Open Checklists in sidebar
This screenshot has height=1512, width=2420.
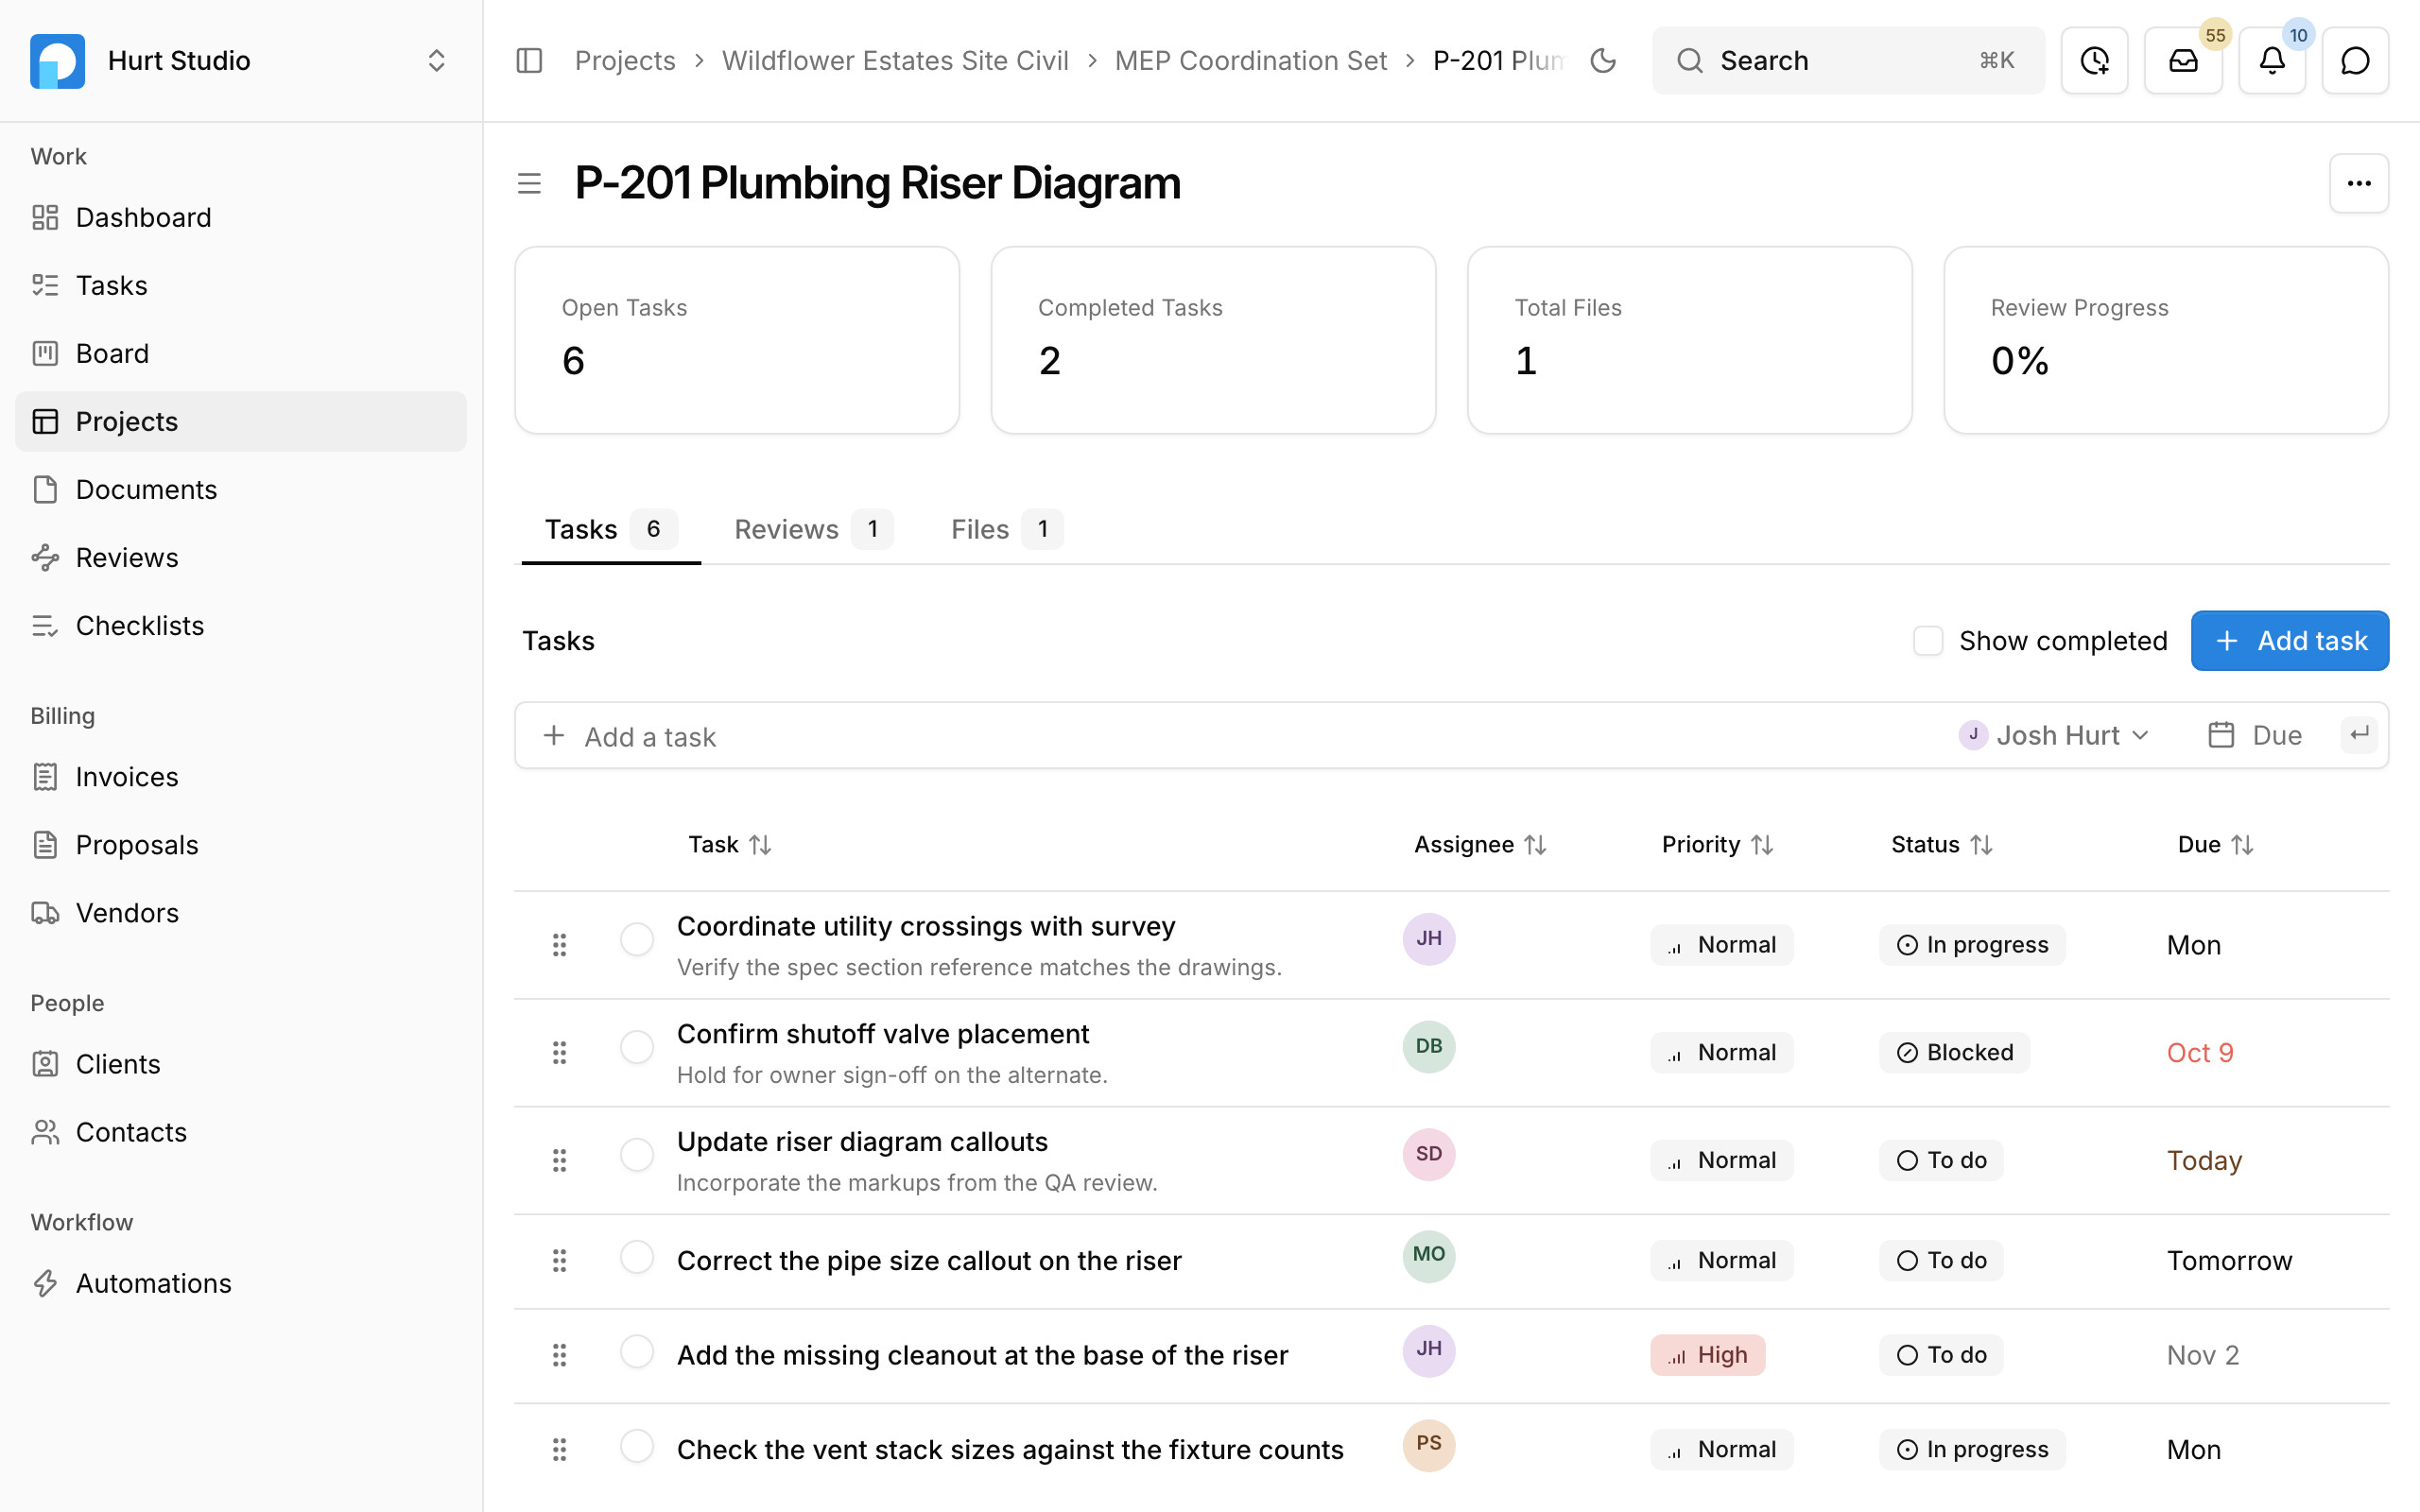(x=240, y=625)
